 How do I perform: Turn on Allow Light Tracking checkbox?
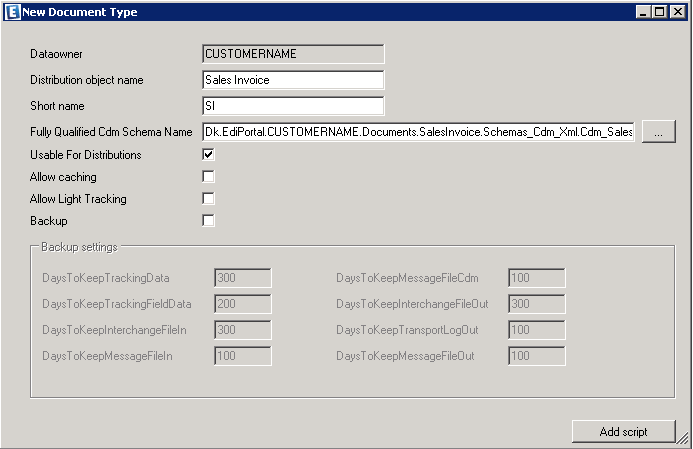[209, 199]
